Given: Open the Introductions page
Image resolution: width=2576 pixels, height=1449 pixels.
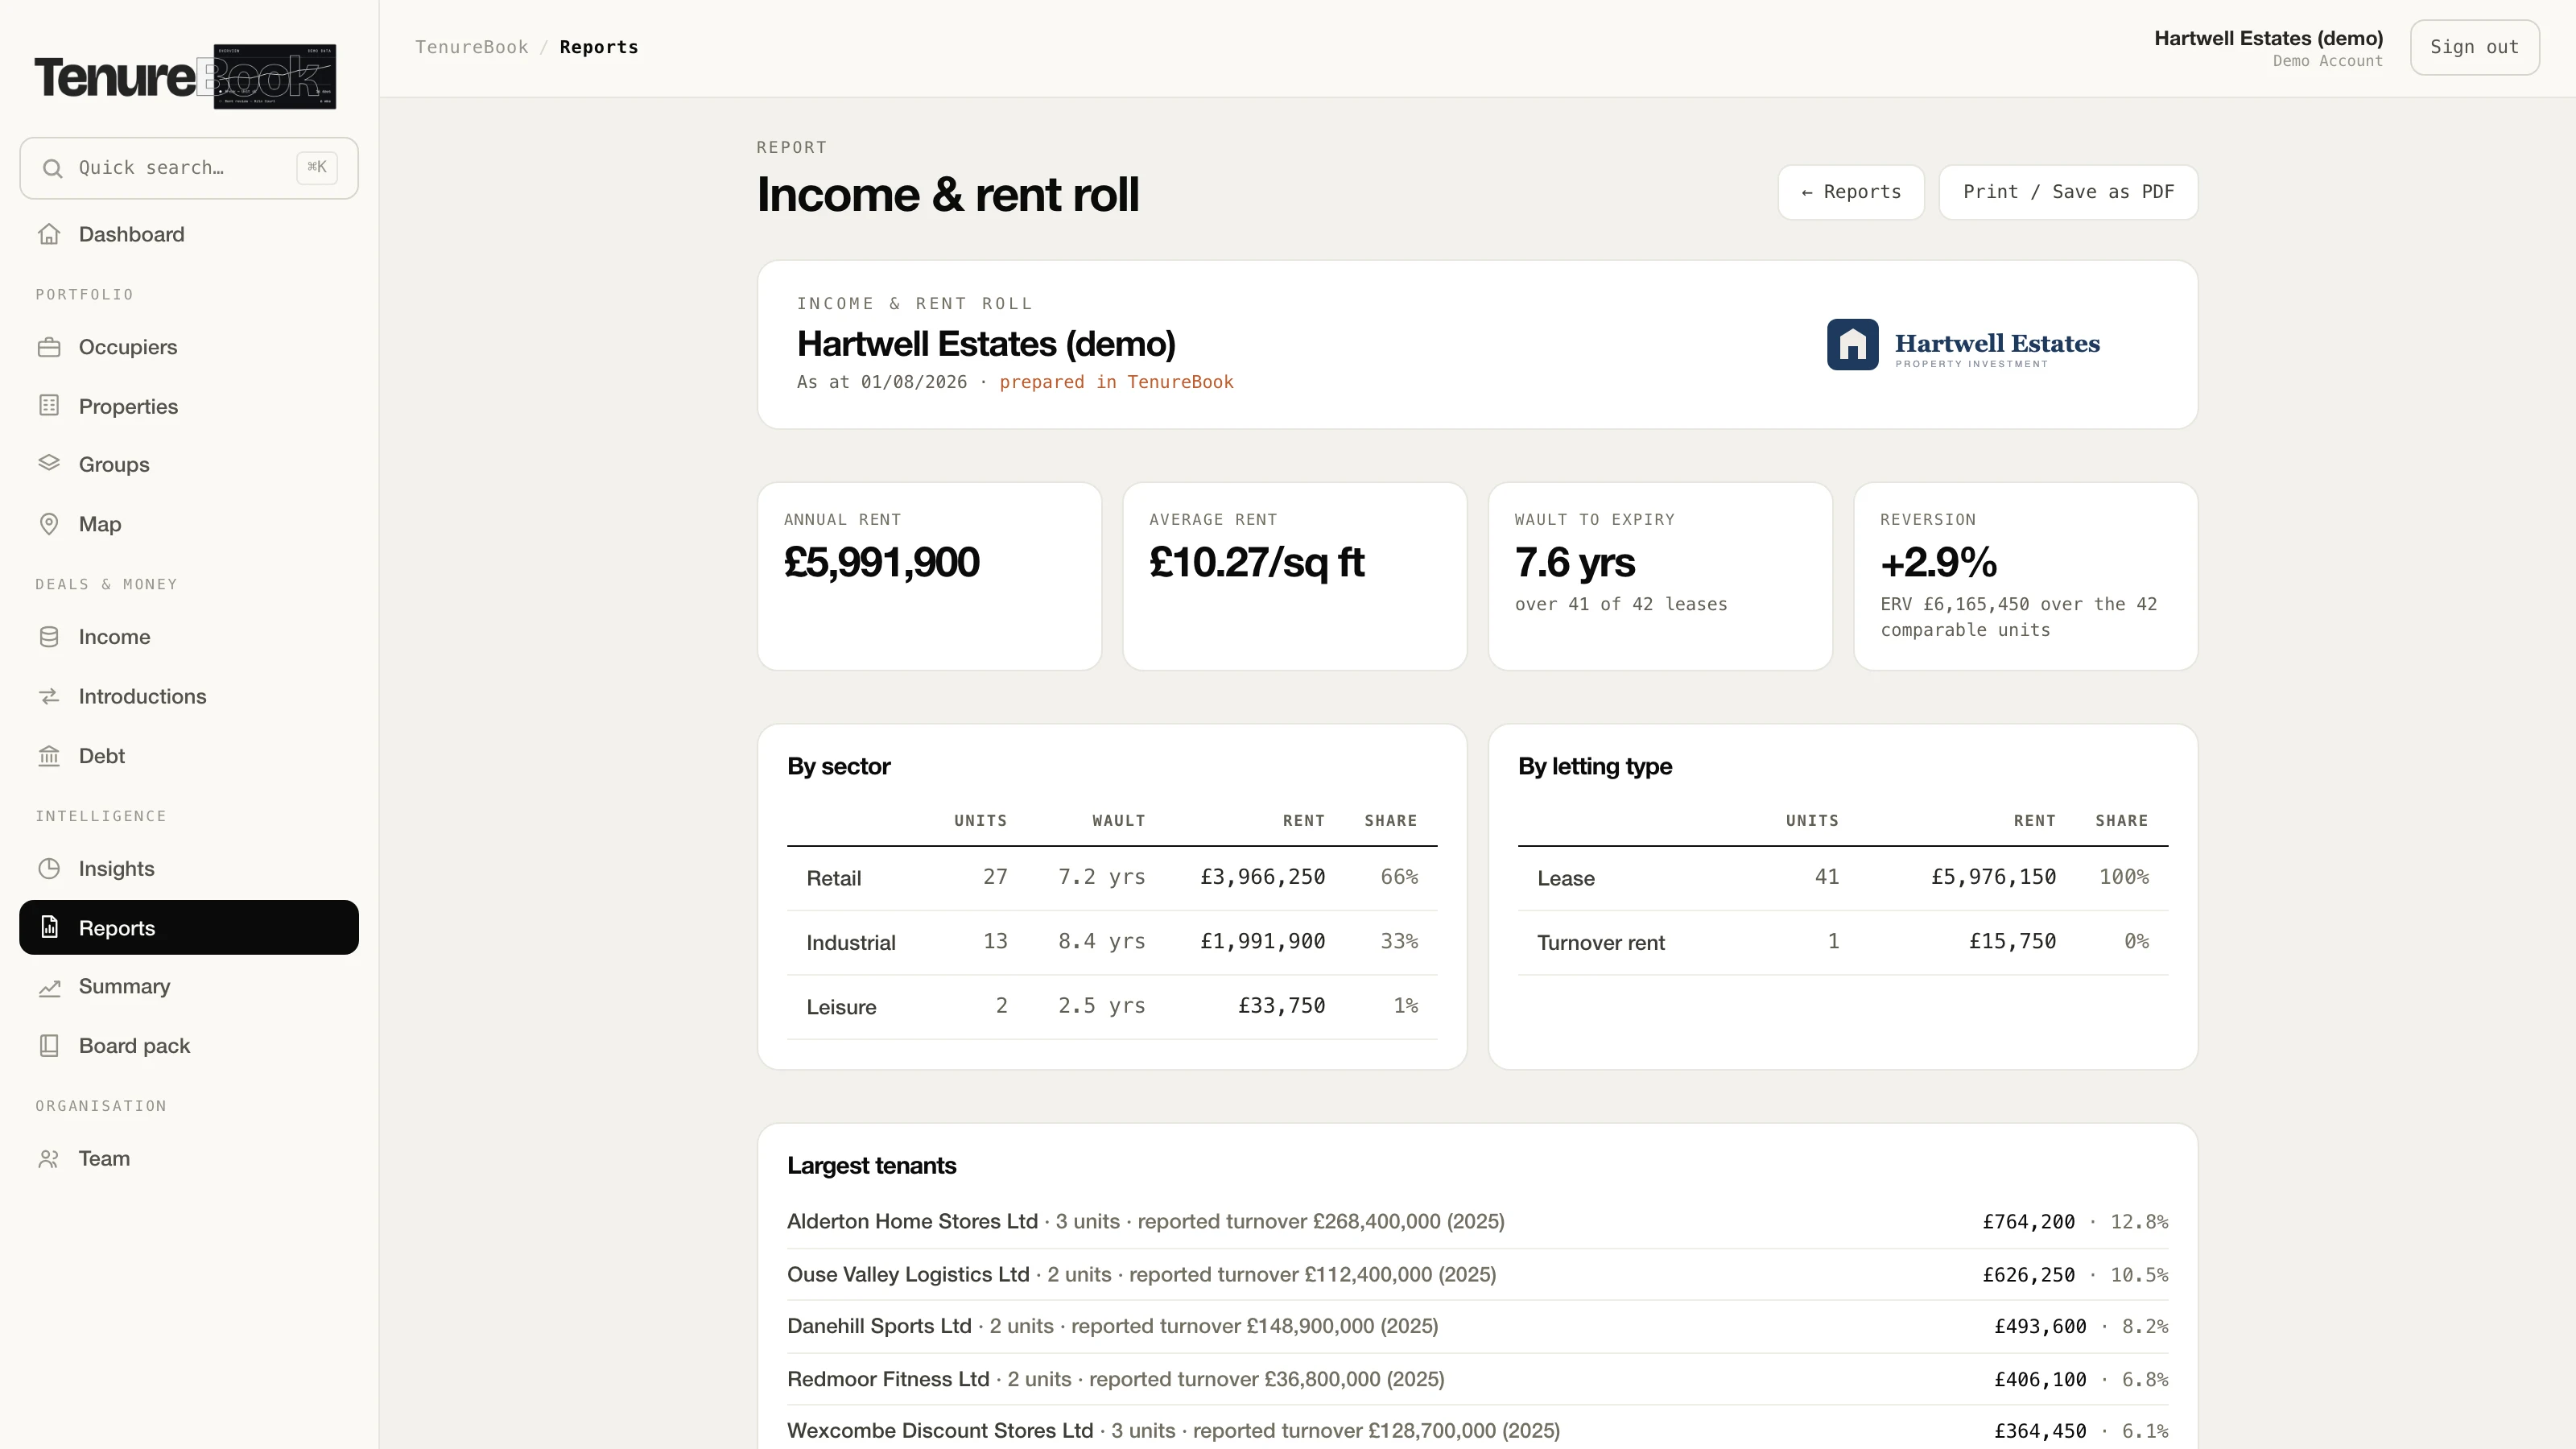Looking at the screenshot, I should 189,696.
